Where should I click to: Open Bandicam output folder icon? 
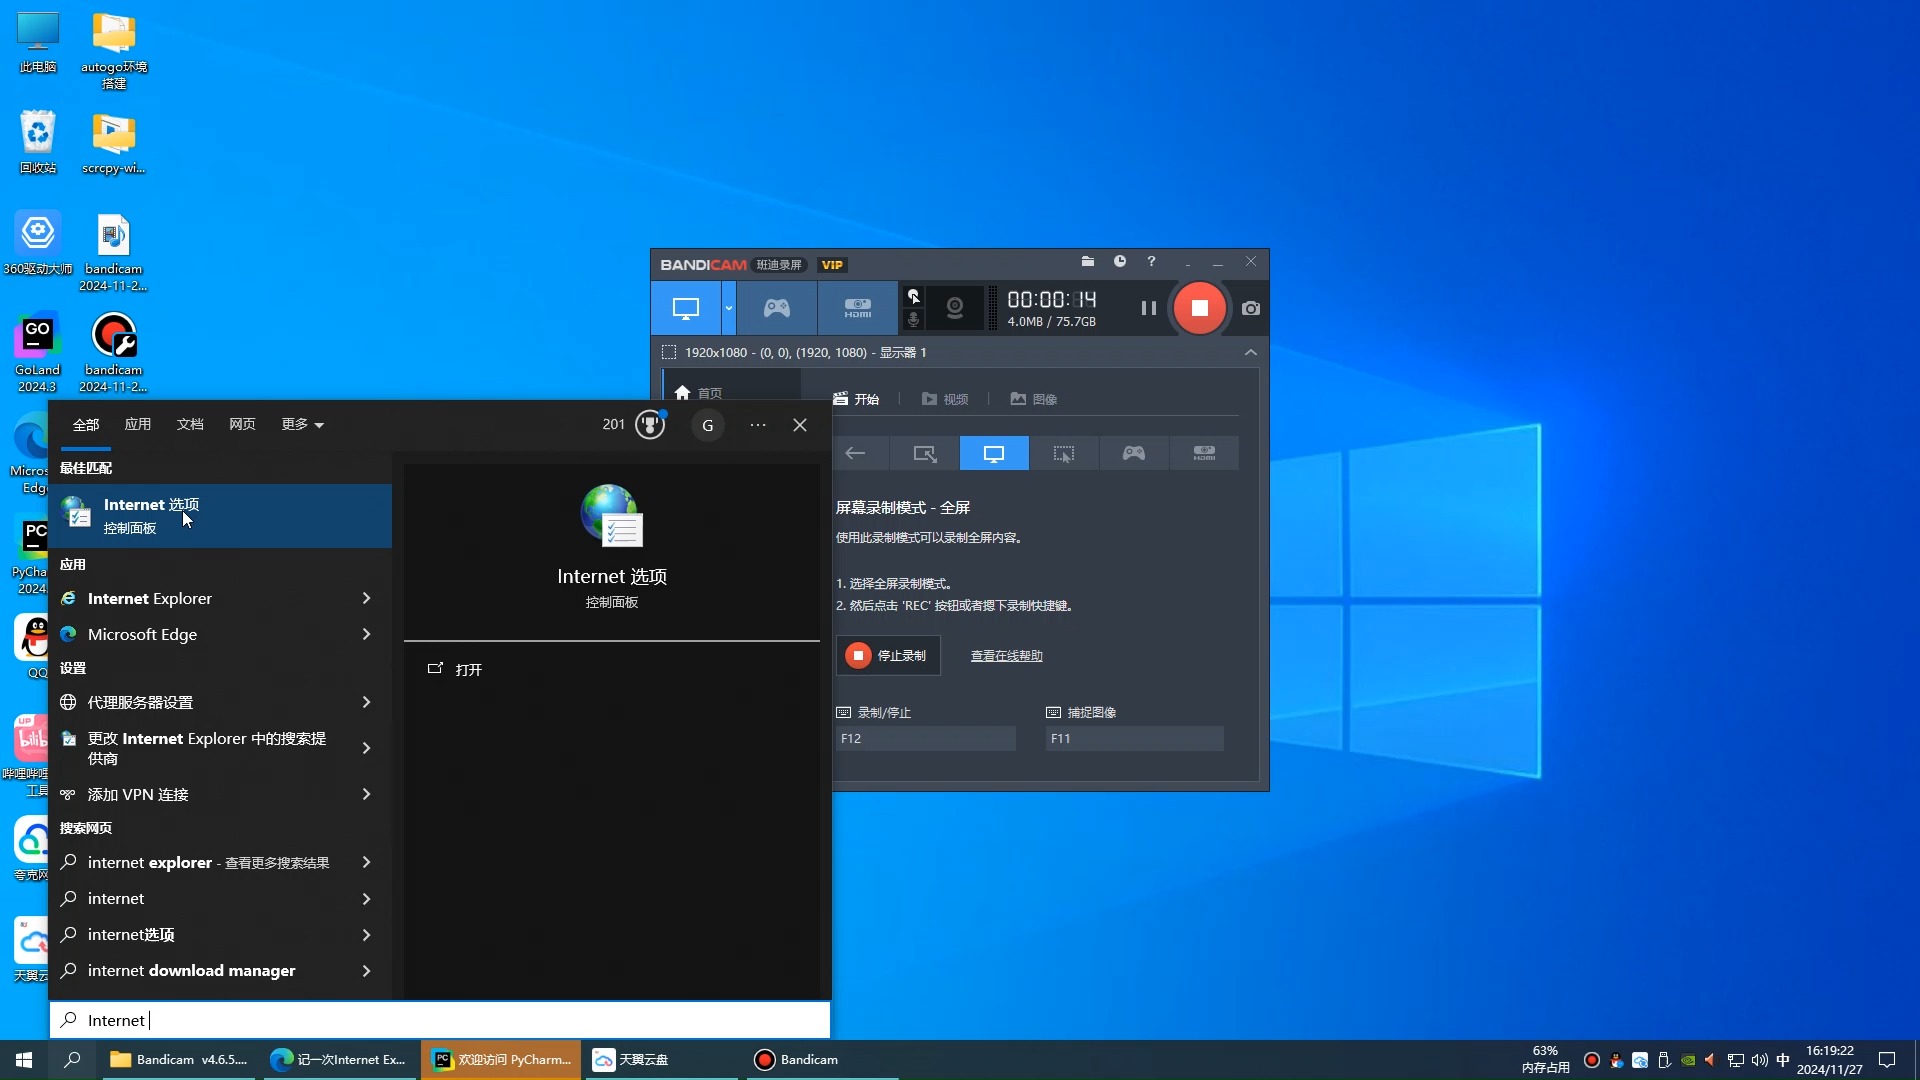(x=1087, y=261)
